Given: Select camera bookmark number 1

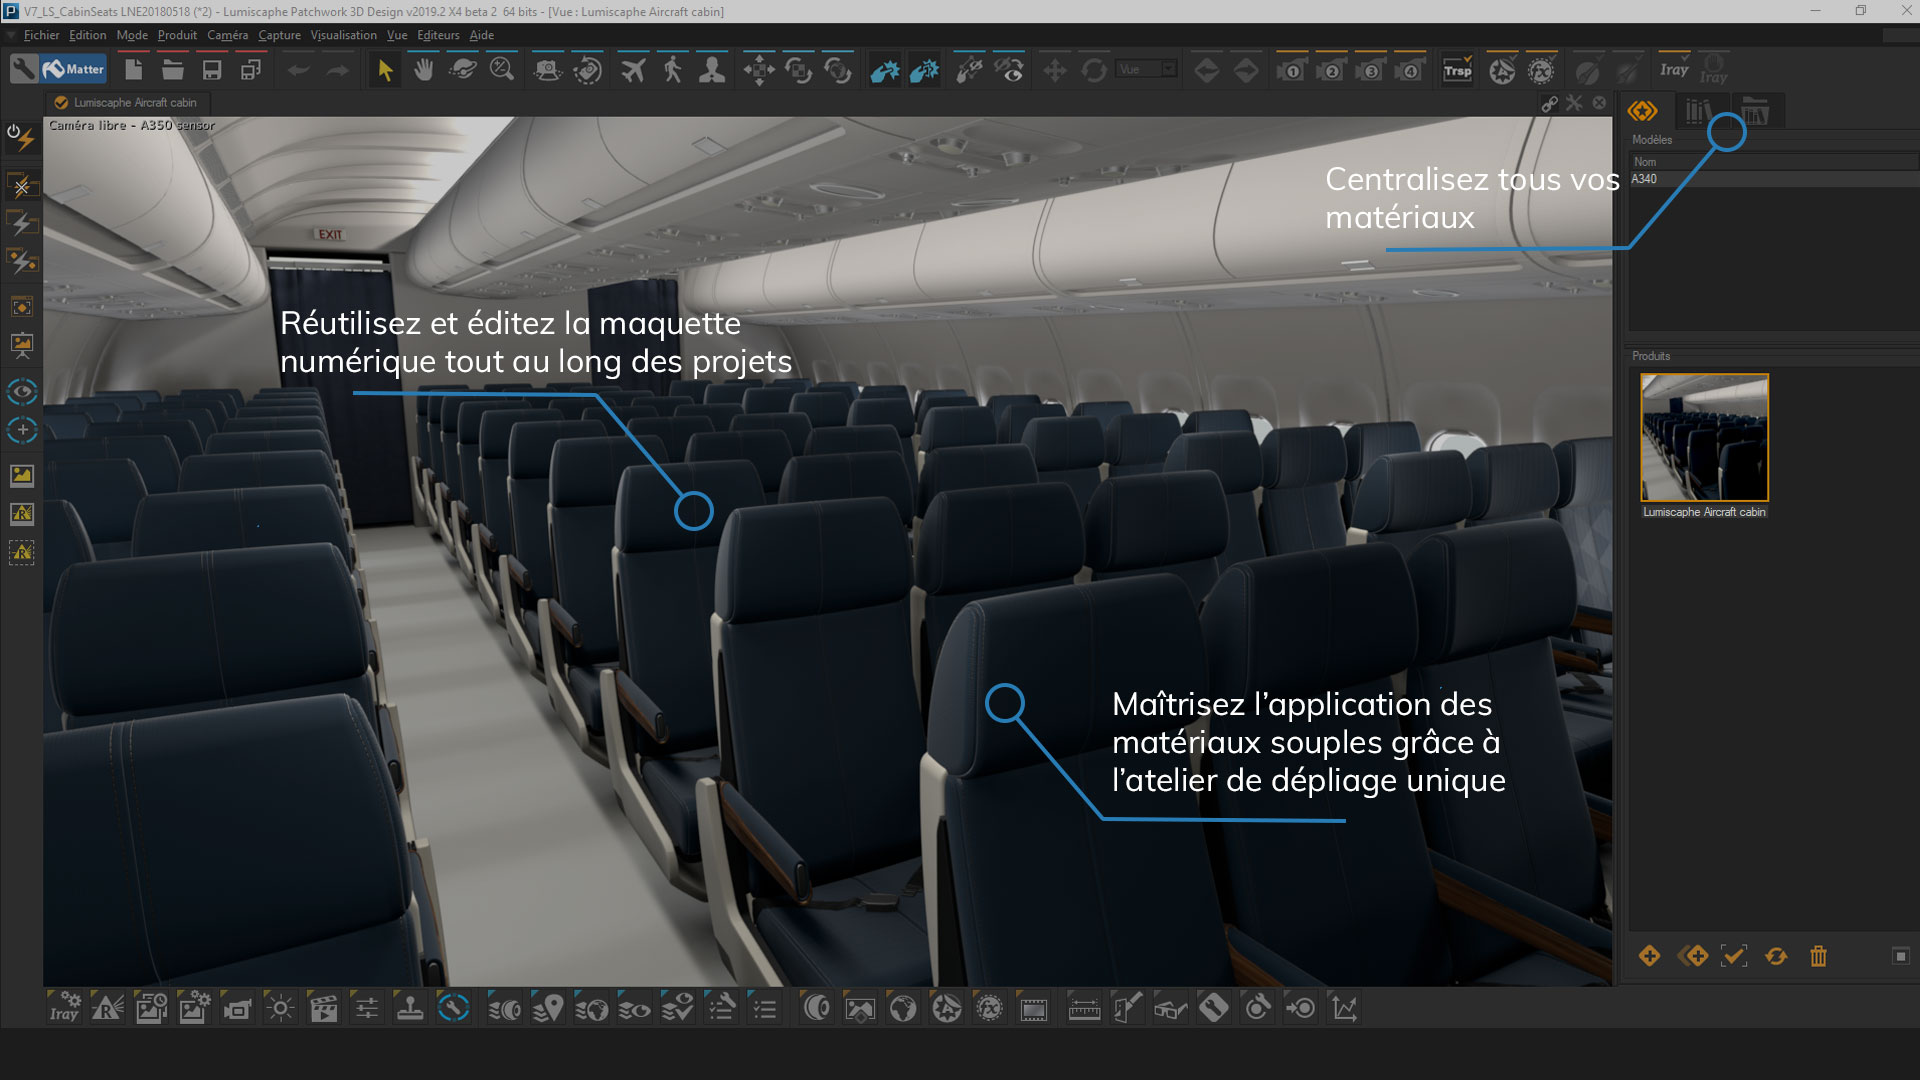Looking at the screenshot, I should [x=1290, y=70].
